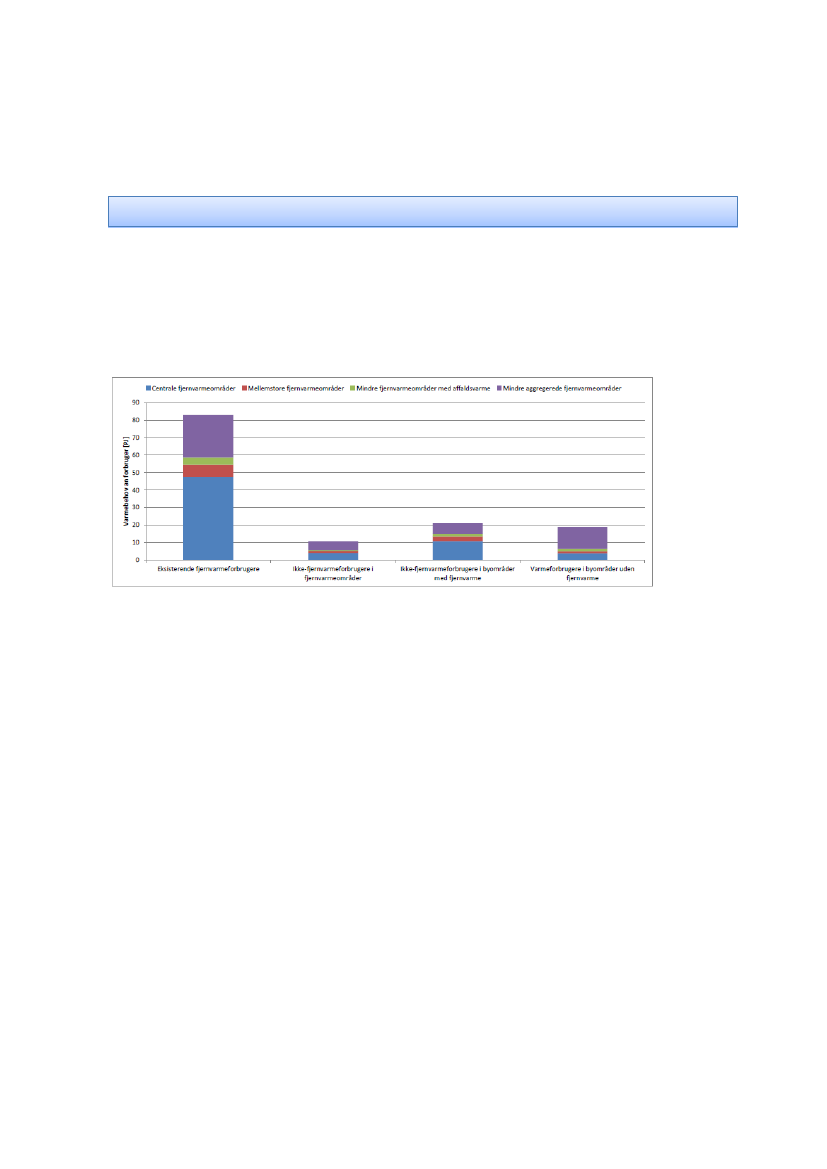Click the green Mindre fjernvarmeområder med affaldsvarme legend swatch
The image size is (827, 1169).
(x=353, y=388)
